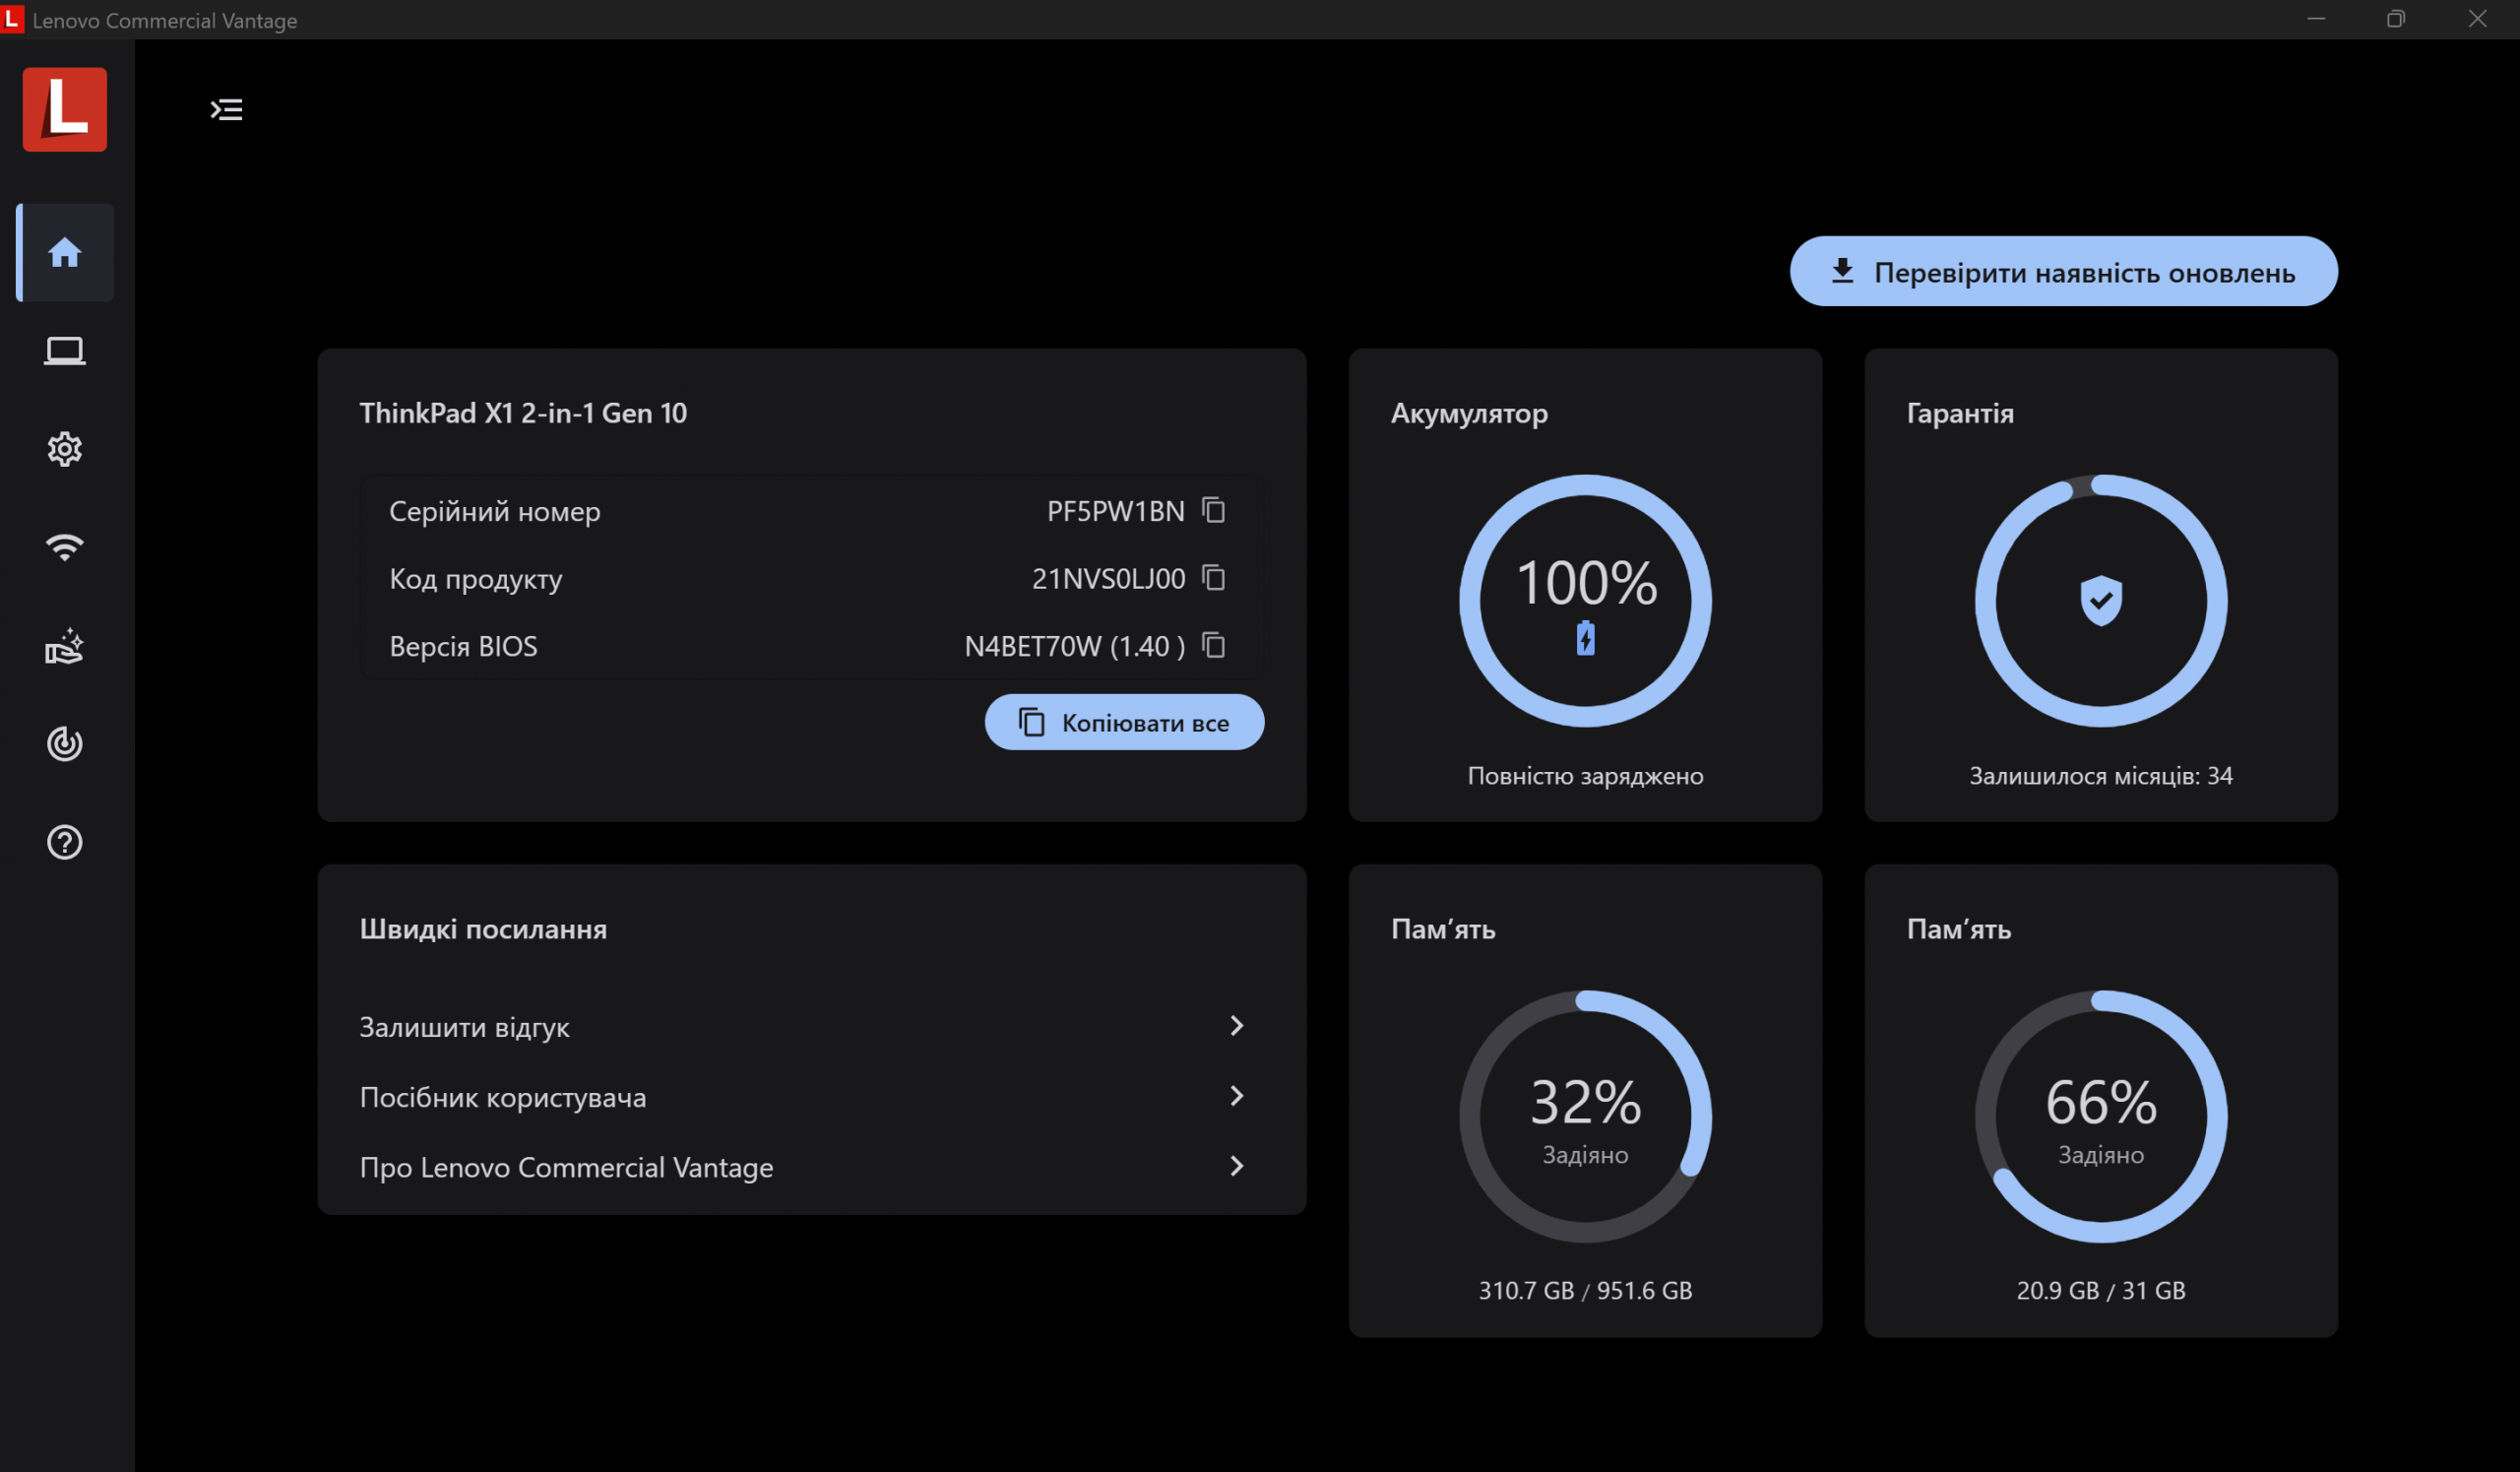Click the 32% storage usage gauge
Viewport: 2520px width, 1472px height.
[1585, 1117]
